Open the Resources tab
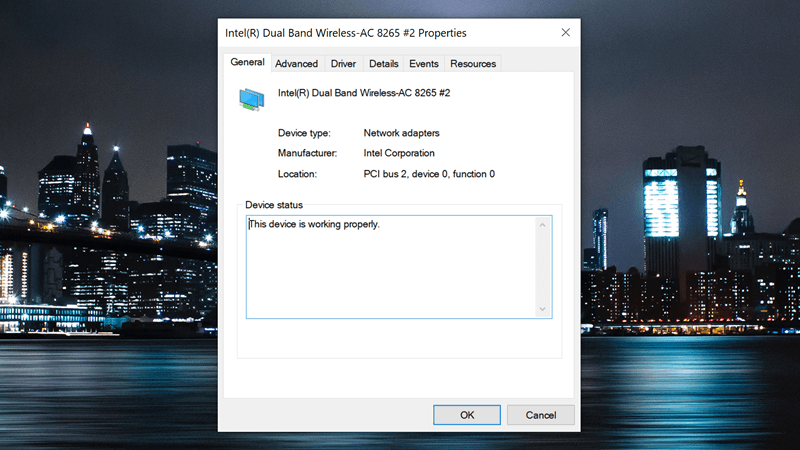The height and width of the screenshot is (450, 800). pyautogui.click(x=473, y=64)
